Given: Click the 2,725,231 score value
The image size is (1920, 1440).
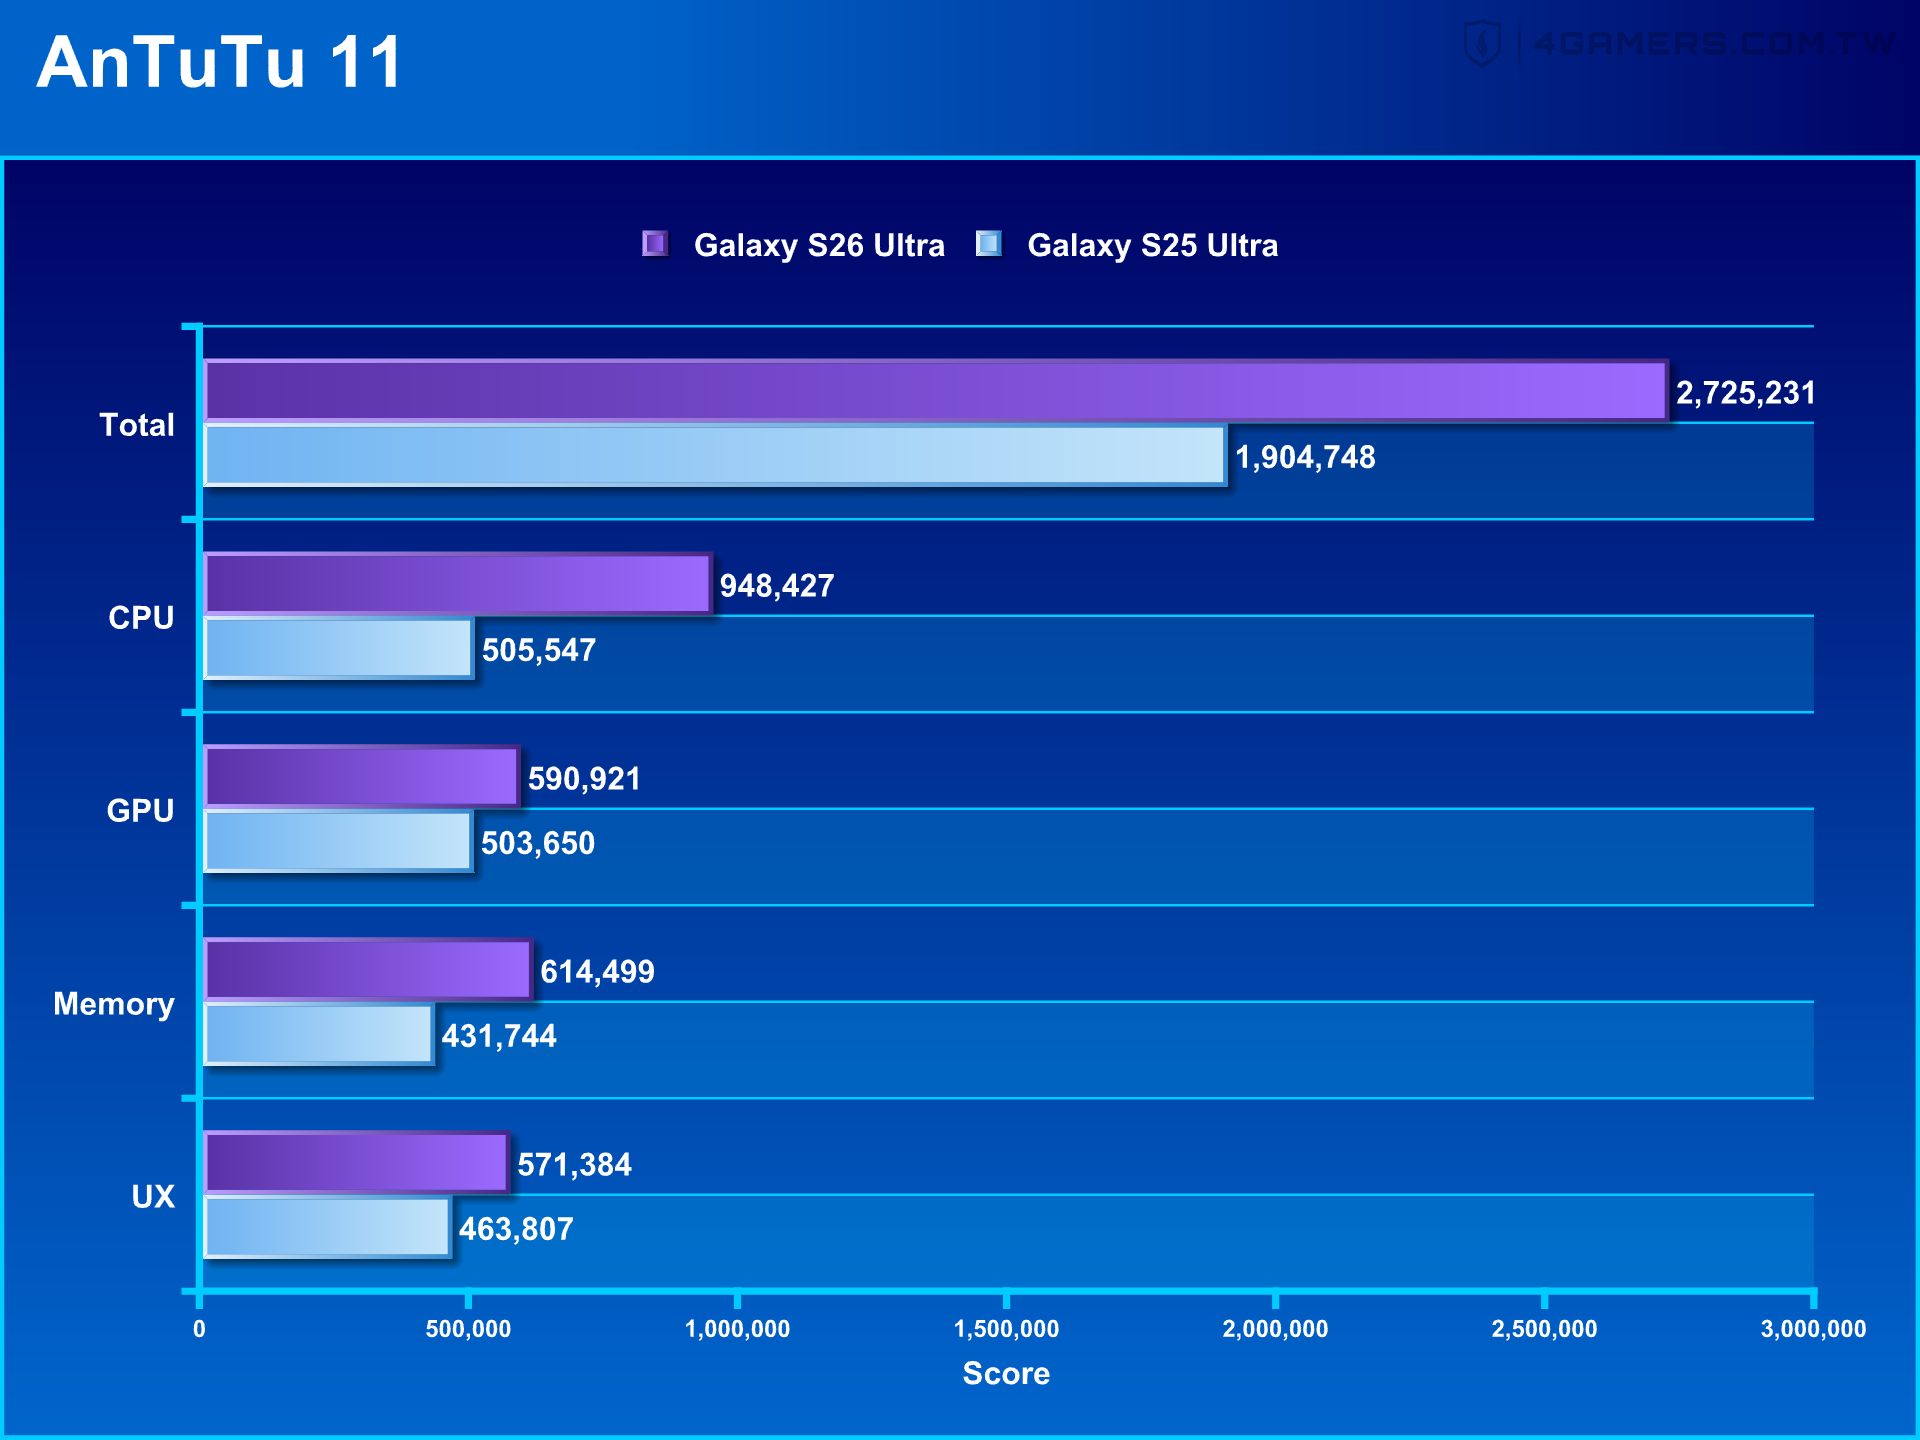Looking at the screenshot, I should tap(1746, 393).
